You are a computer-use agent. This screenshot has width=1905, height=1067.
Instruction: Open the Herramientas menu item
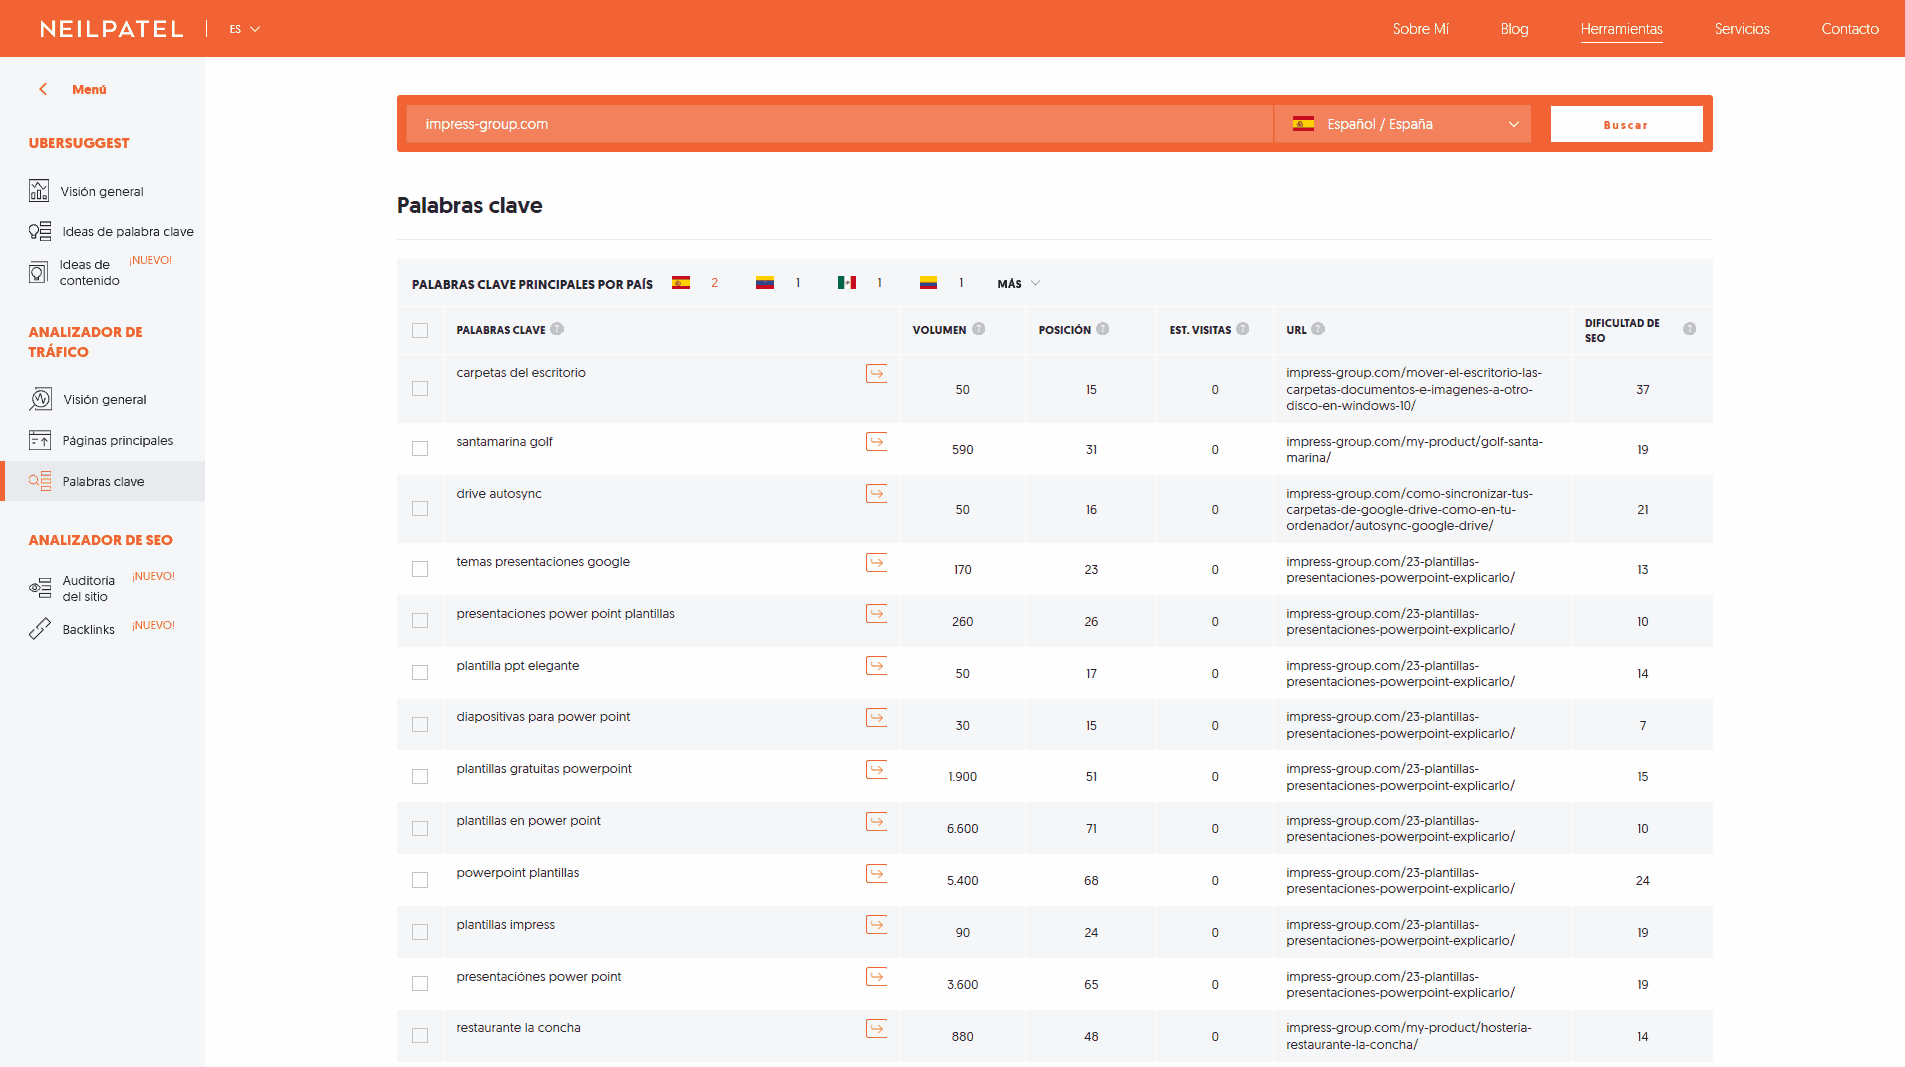(1621, 29)
